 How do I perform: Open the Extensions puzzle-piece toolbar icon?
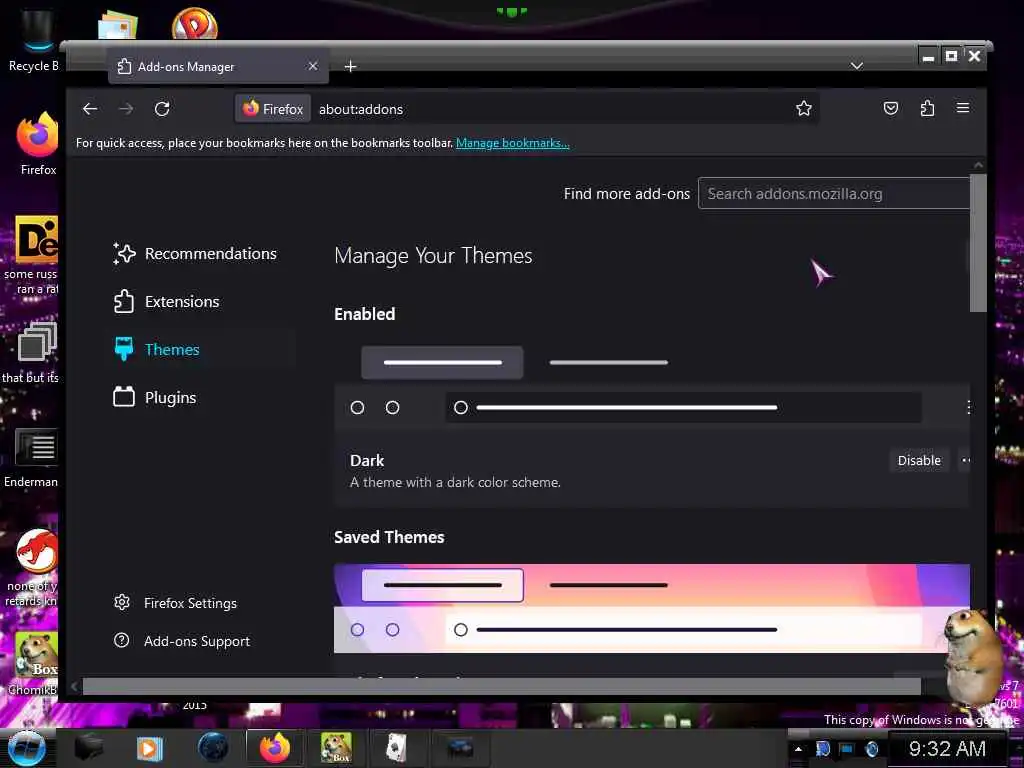(927, 108)
